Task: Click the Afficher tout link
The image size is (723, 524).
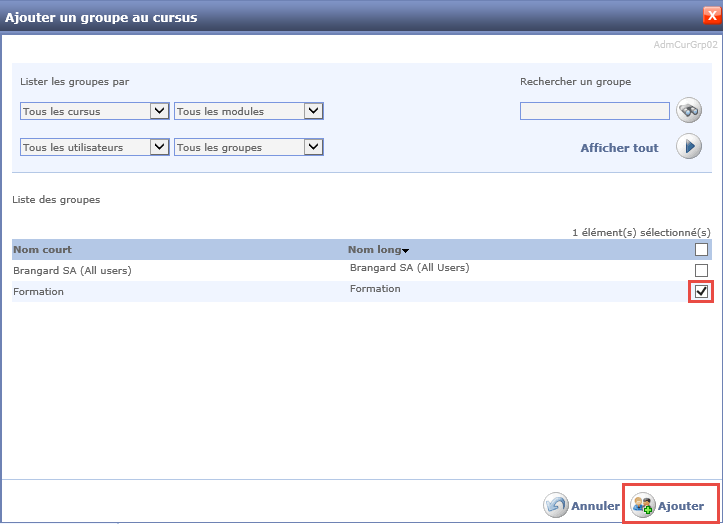Action: [619, 148]
